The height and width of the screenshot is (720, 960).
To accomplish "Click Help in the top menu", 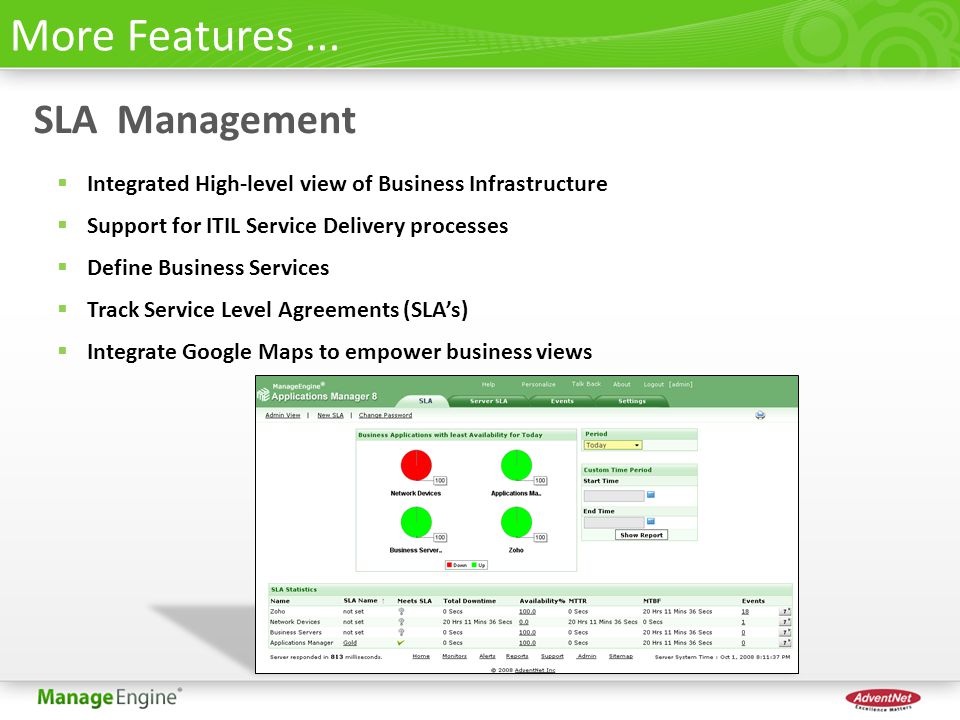I will pyautogui.click(x=488, y=384).
